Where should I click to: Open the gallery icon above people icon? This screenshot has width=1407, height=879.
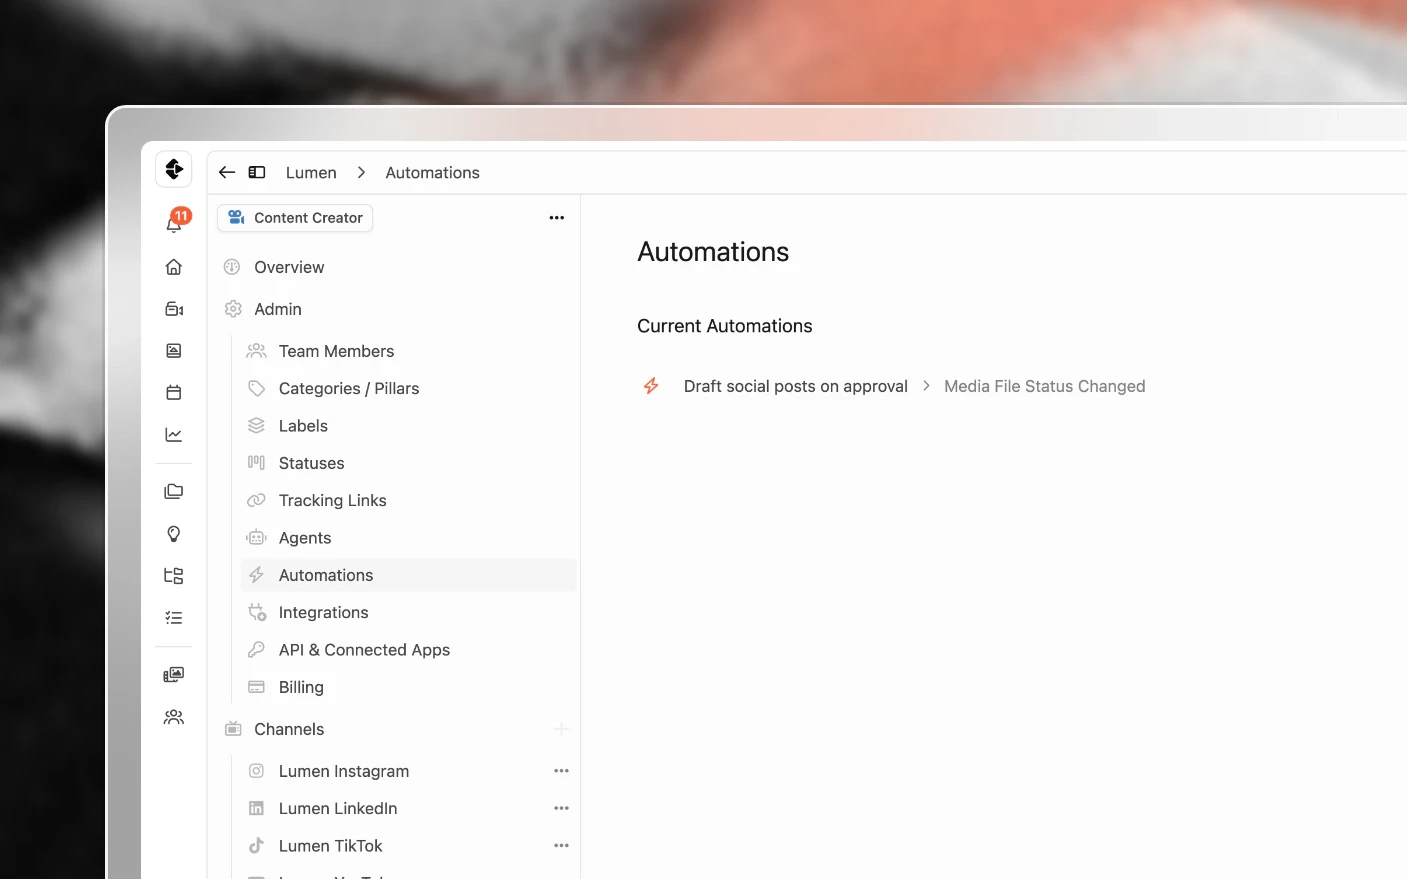click(x=174, y=675)
